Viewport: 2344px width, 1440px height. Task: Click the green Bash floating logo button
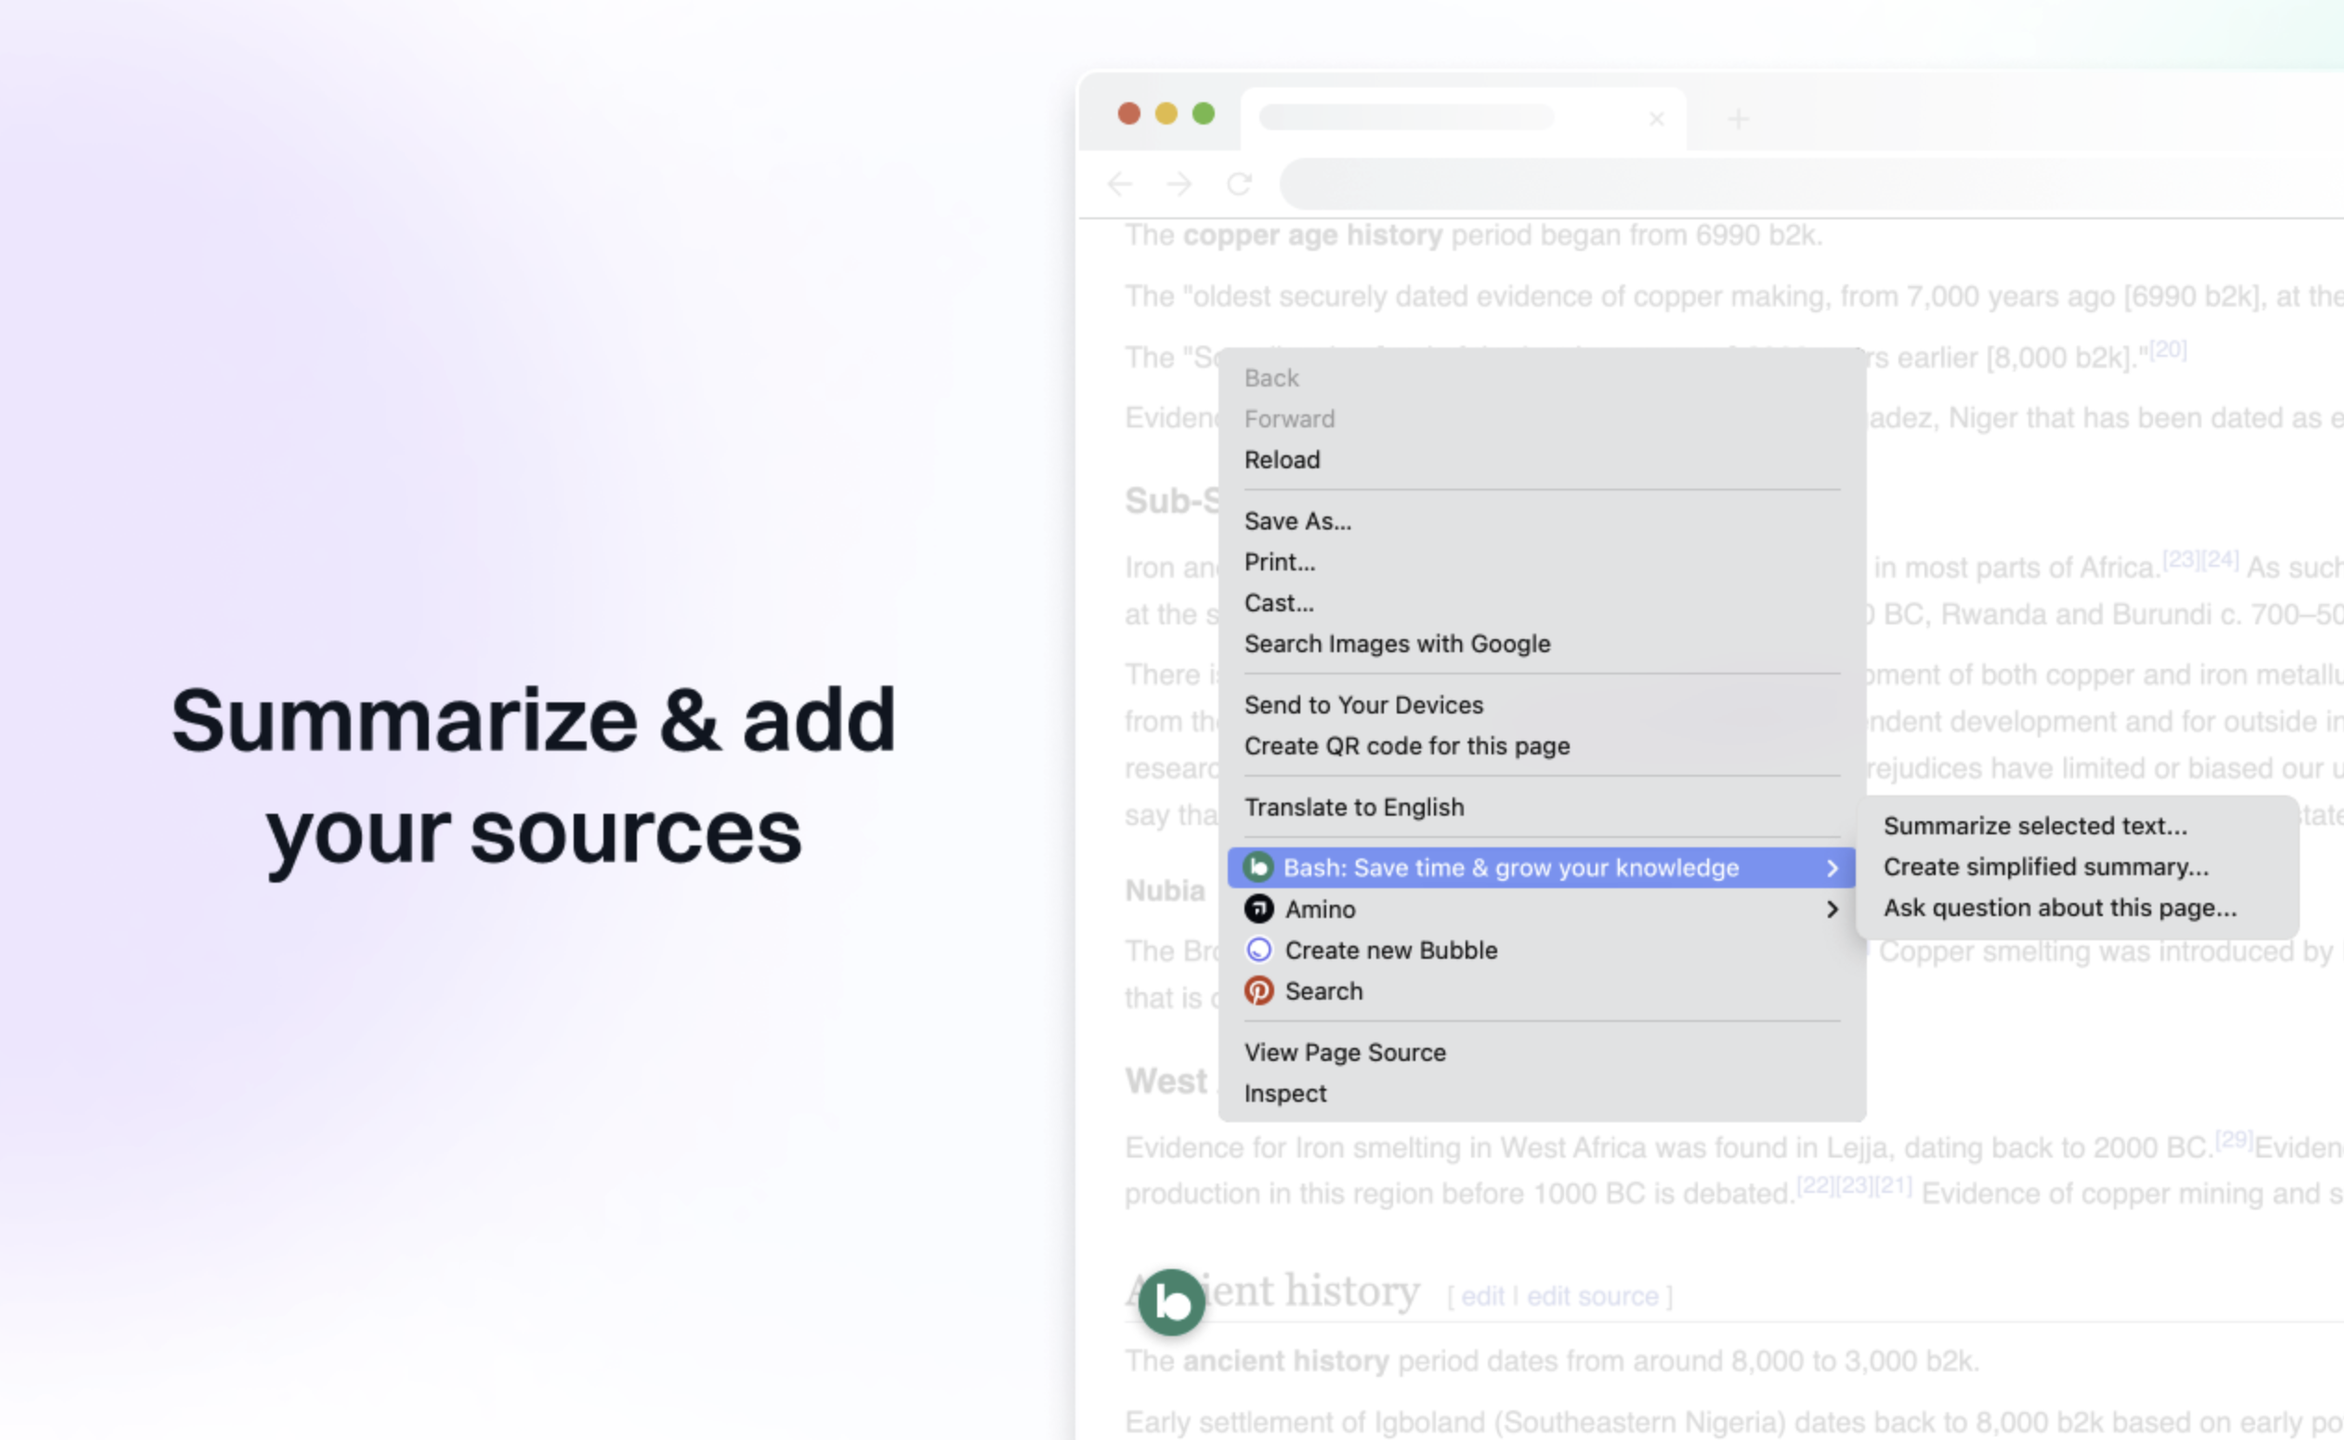click(1171, 1302)
